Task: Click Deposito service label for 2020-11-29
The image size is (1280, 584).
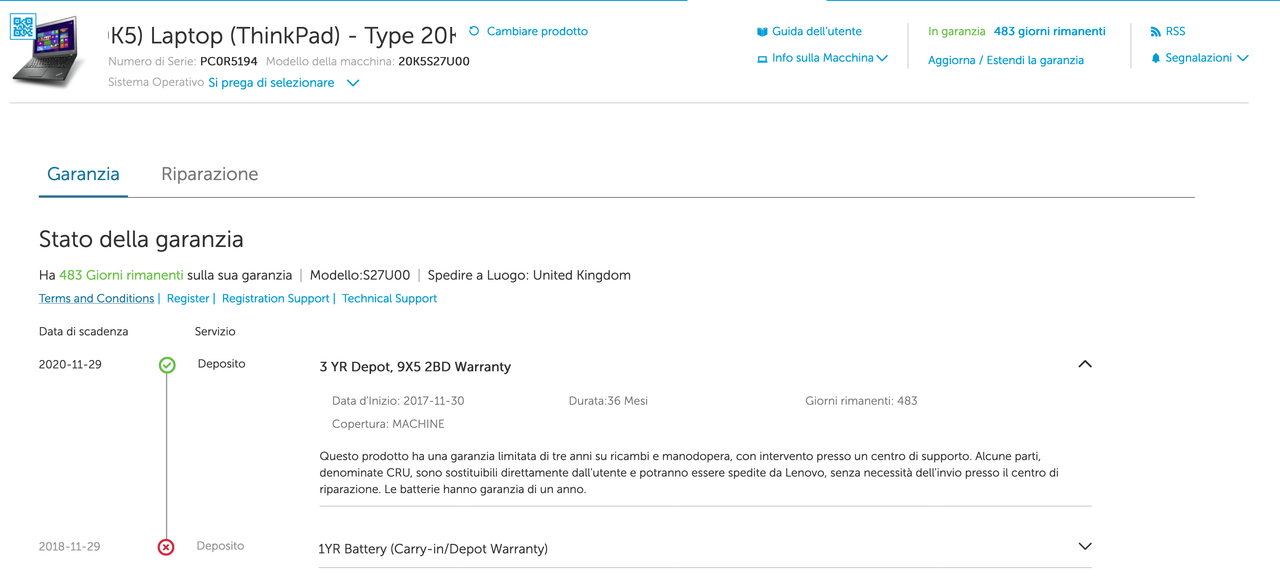Action: [x=221, y=364]
